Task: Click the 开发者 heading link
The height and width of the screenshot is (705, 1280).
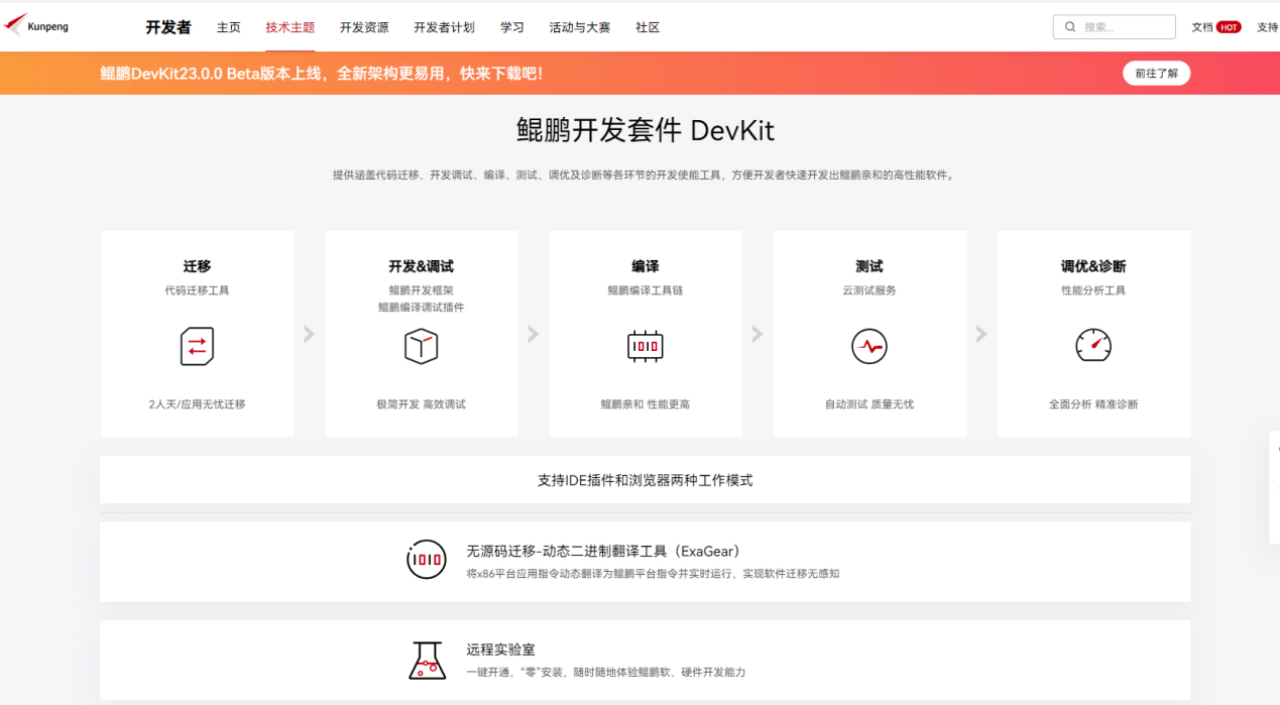Action: pyautogui.click(x=168, y=27)
